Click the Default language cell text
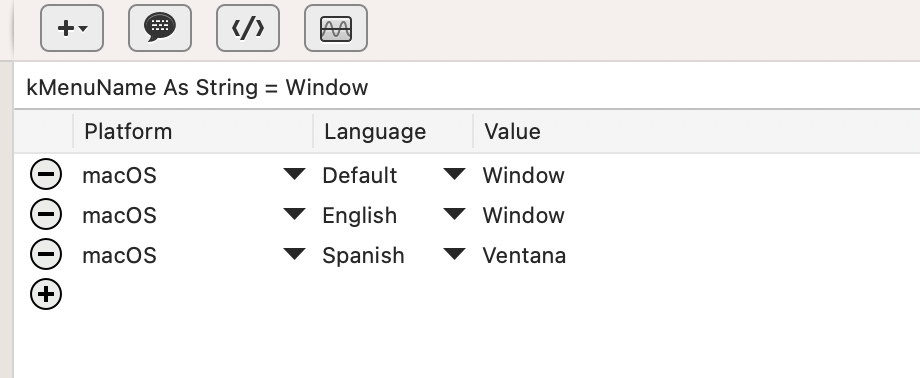Viewport: 920px width, 378px height. [360, 176]
